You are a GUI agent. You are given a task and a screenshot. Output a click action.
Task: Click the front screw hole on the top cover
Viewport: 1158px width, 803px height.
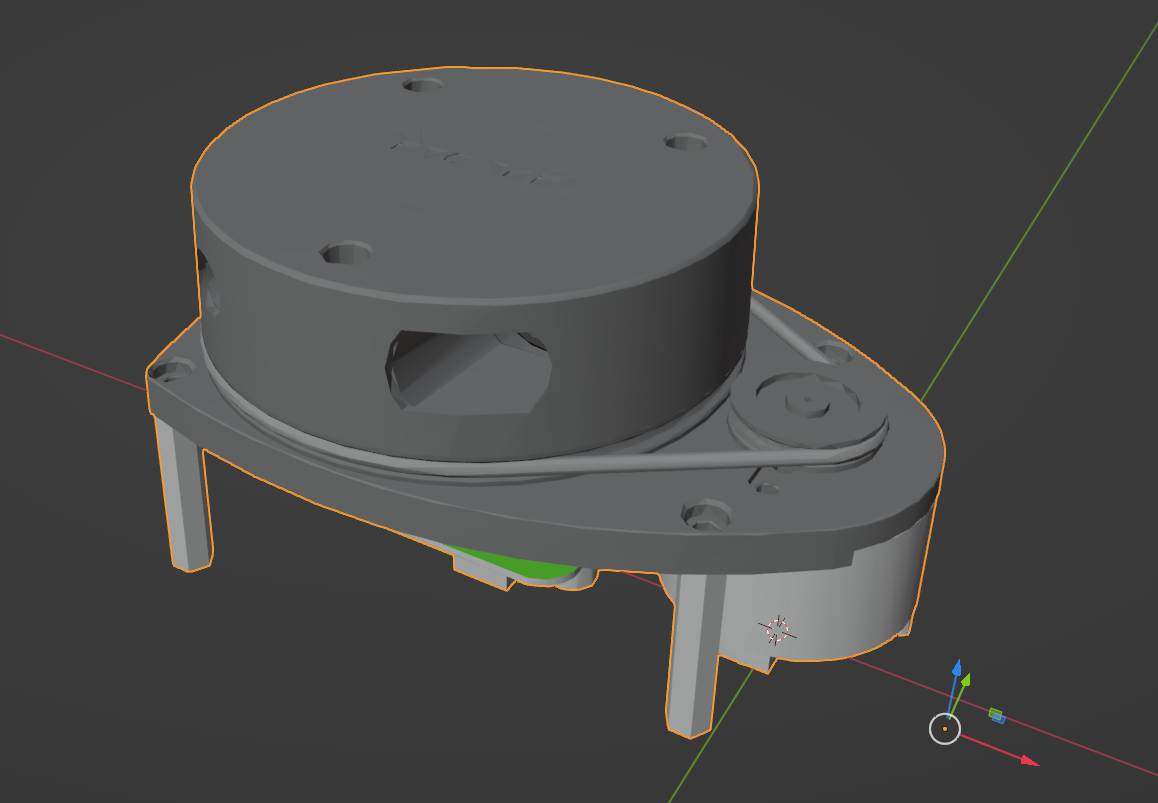(x=346, y=253)
